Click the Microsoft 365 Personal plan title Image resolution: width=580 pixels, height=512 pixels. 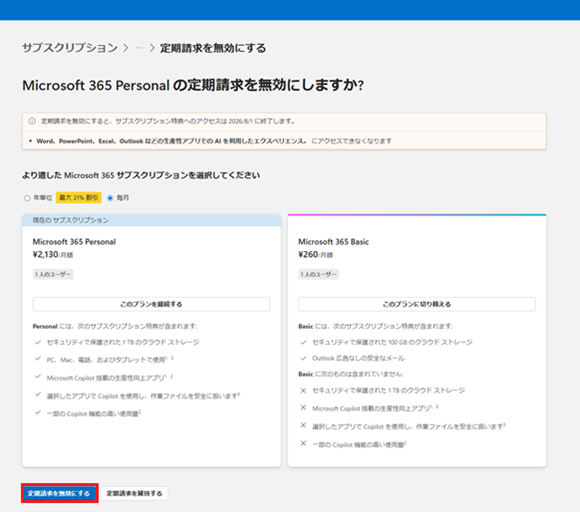(74, 242)
